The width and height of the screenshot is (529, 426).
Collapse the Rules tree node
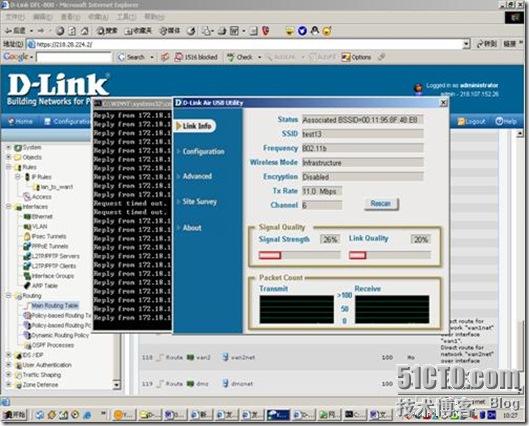(x=9, y=167)
